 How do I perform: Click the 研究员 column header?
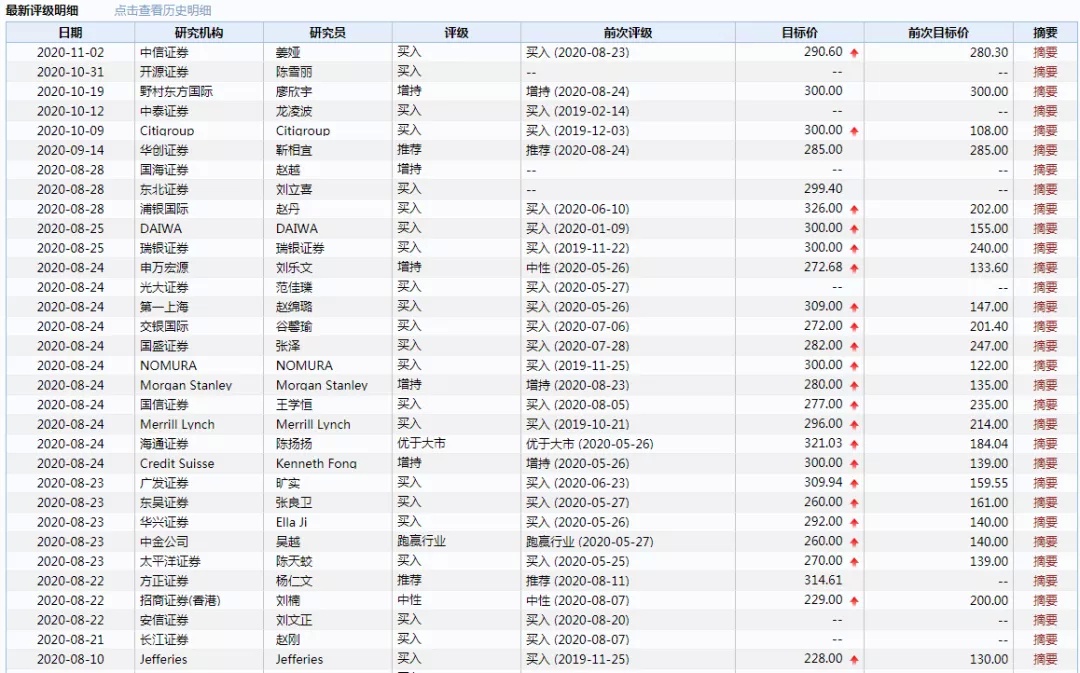[x=328, y=32]
